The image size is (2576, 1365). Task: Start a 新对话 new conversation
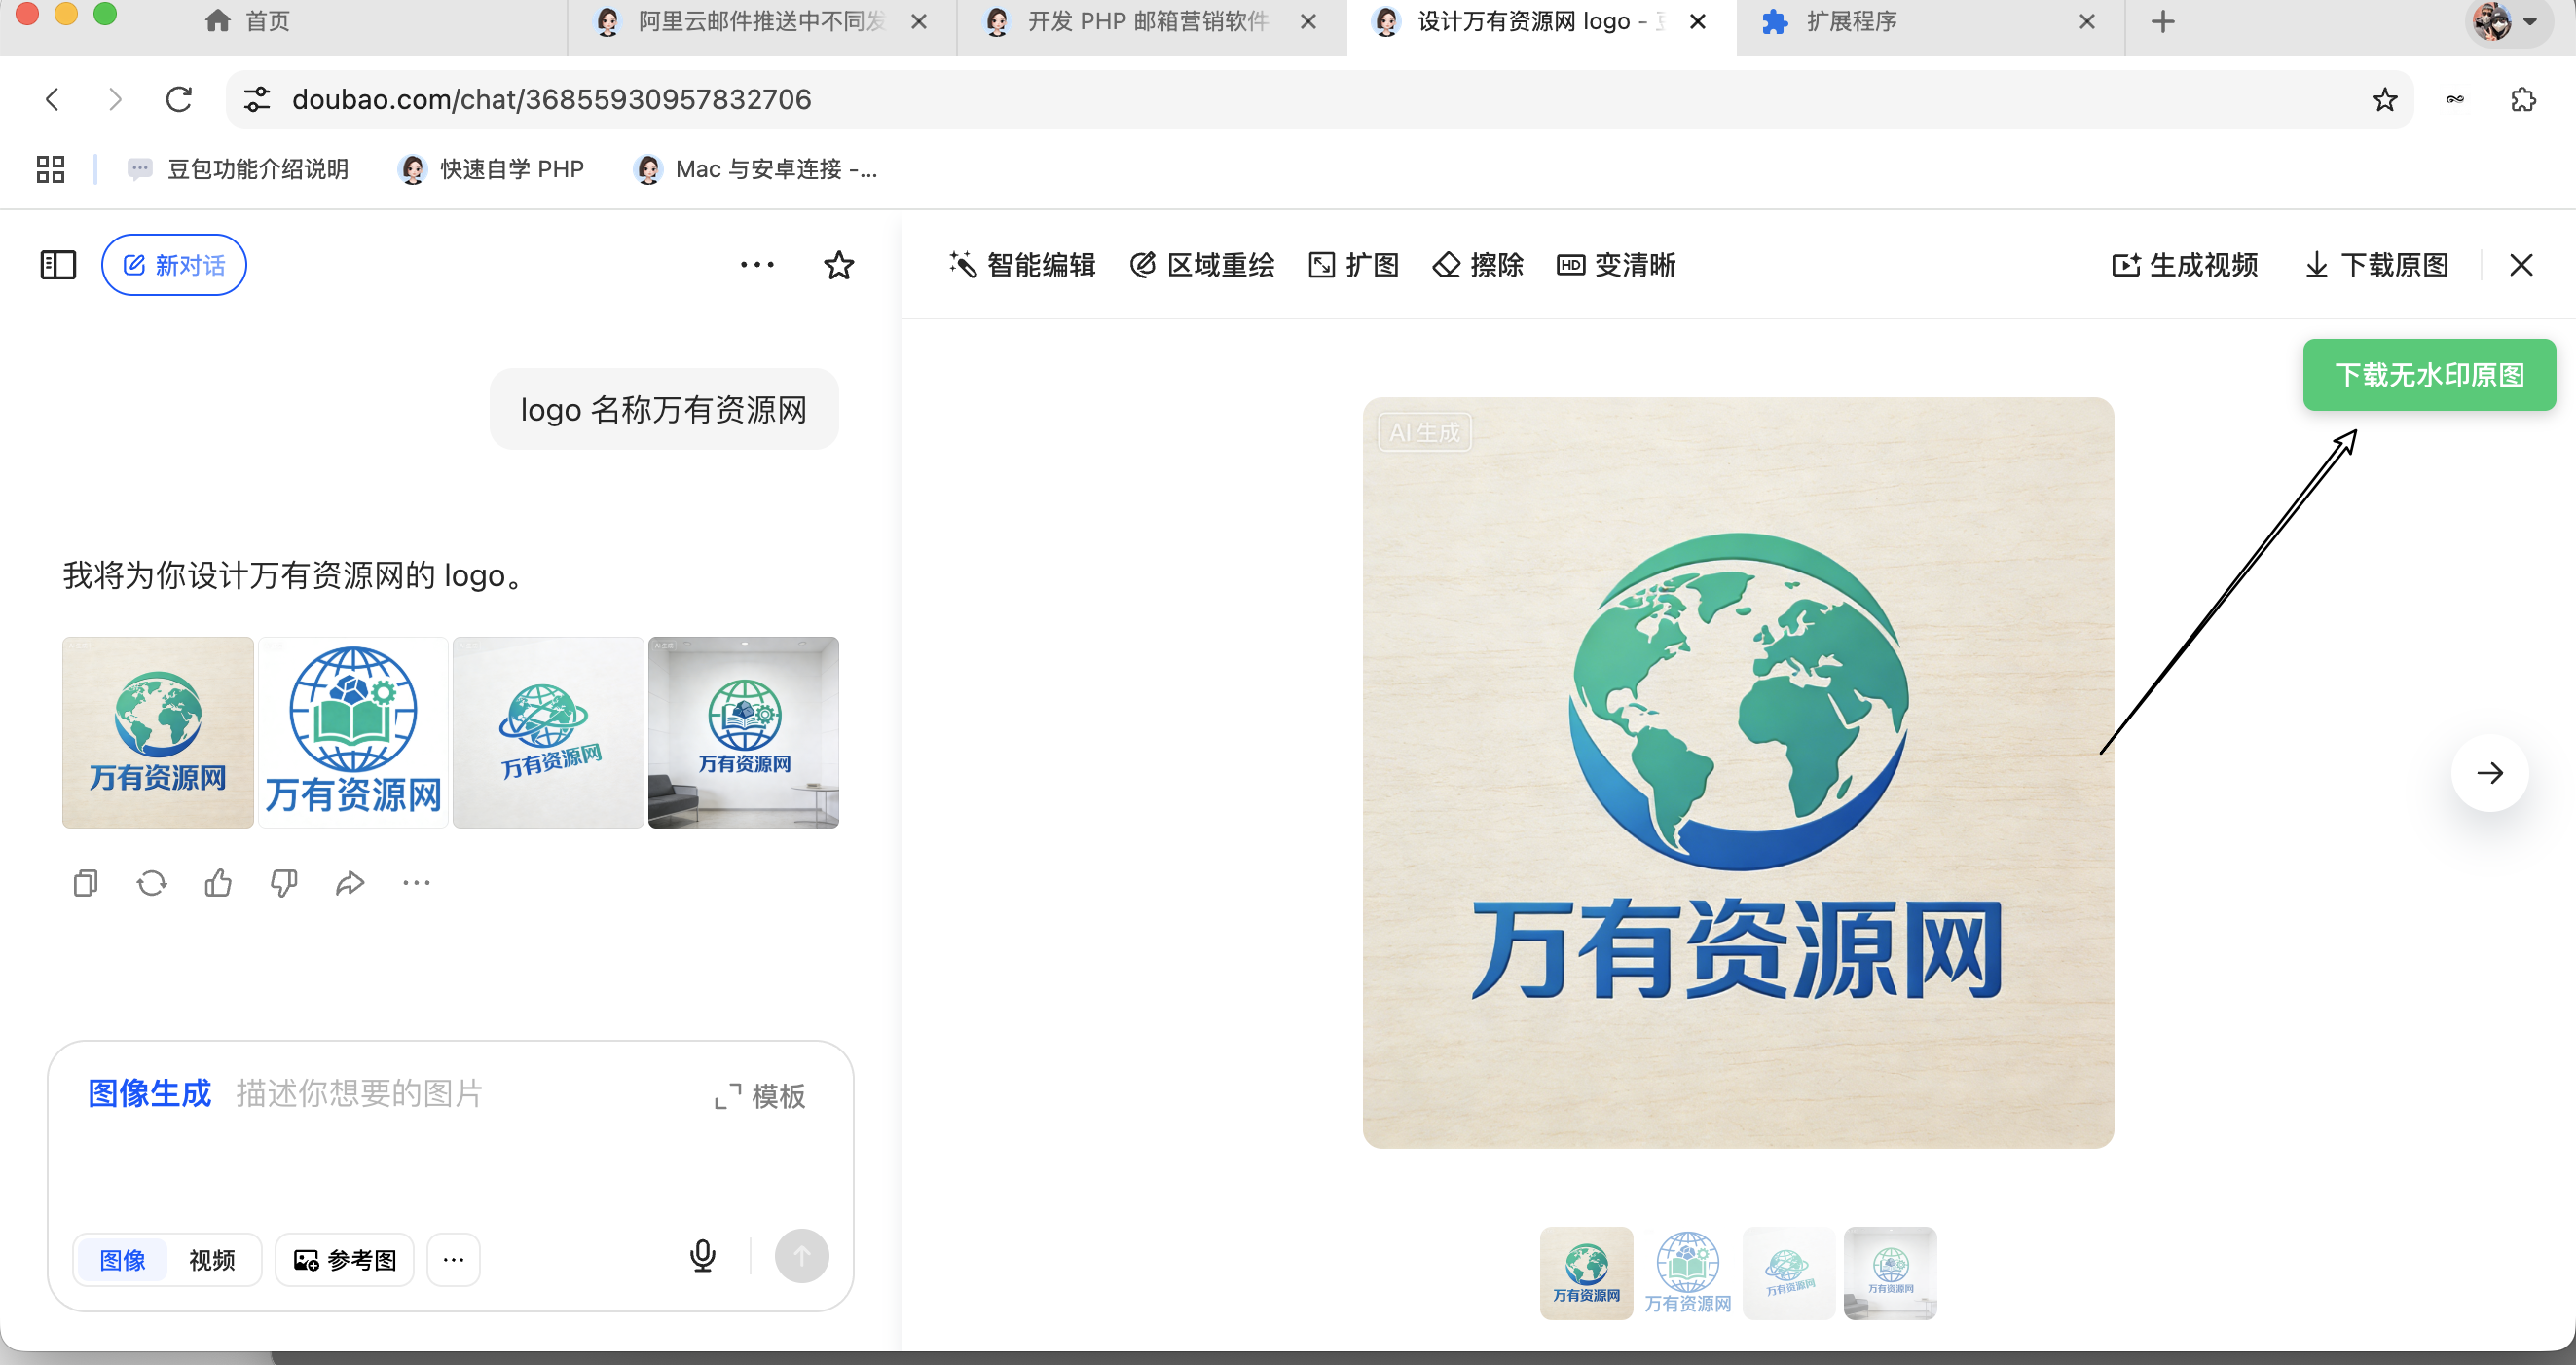[x=174, y=265]
